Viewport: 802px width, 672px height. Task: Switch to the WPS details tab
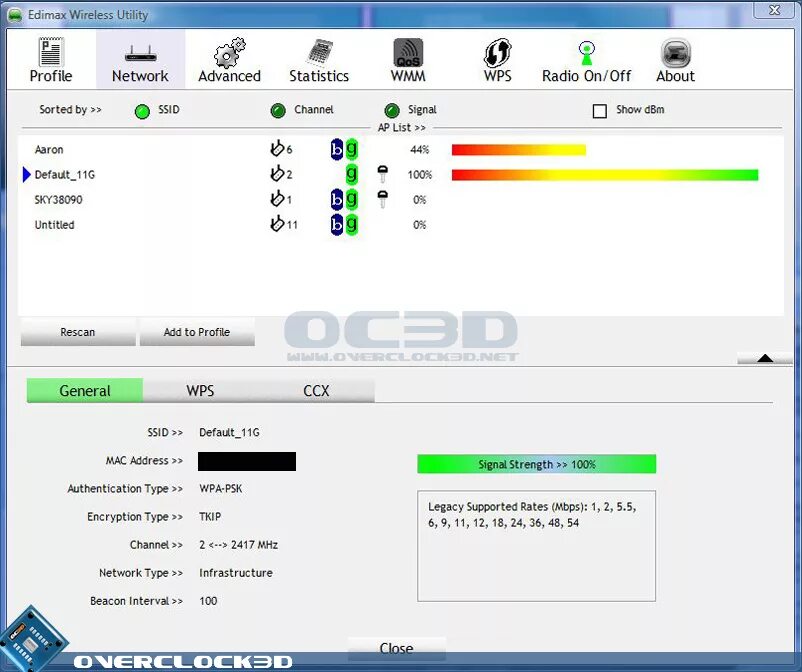200,391
